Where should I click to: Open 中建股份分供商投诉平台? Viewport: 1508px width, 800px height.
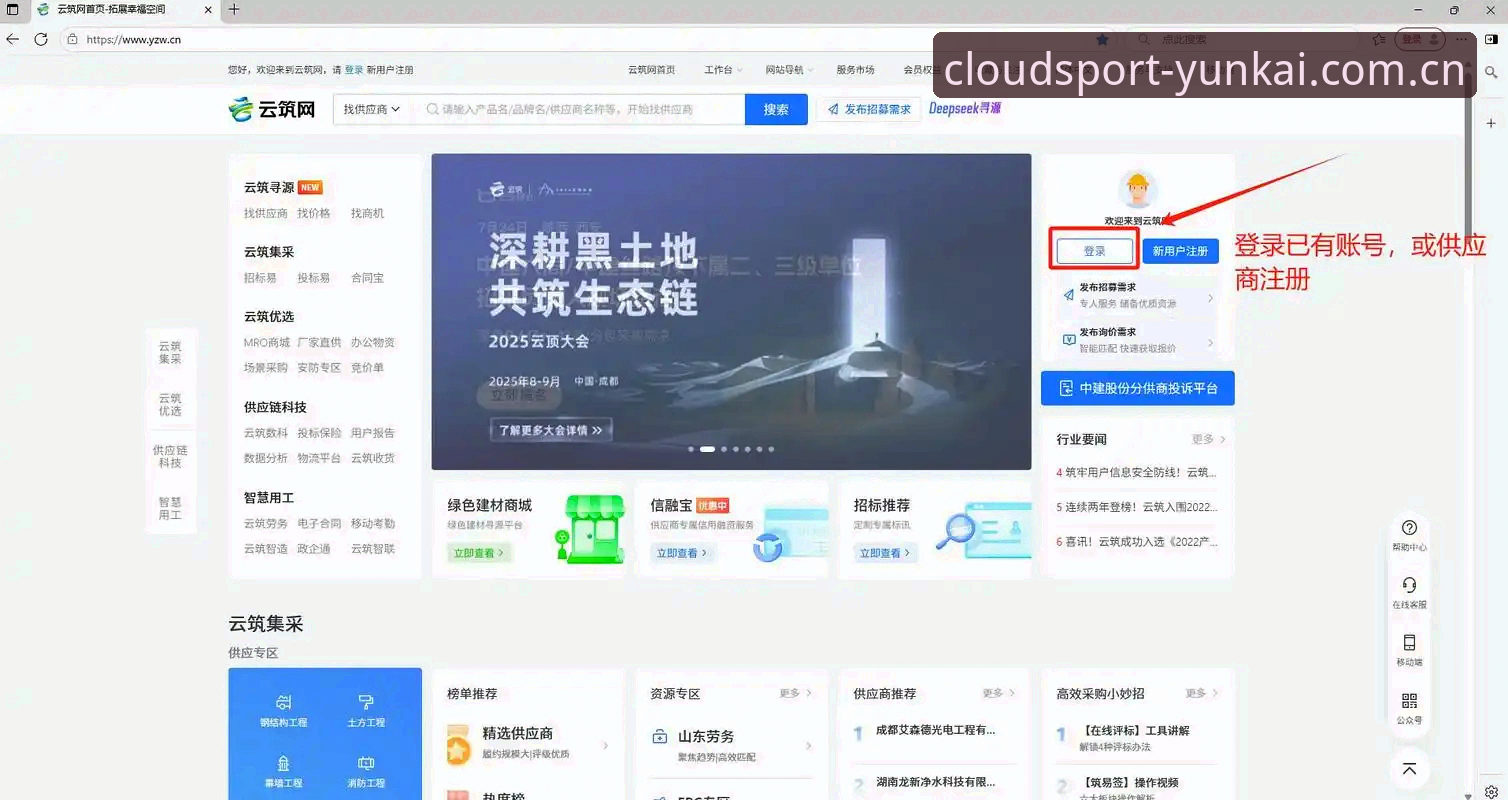coord(1137,388)
